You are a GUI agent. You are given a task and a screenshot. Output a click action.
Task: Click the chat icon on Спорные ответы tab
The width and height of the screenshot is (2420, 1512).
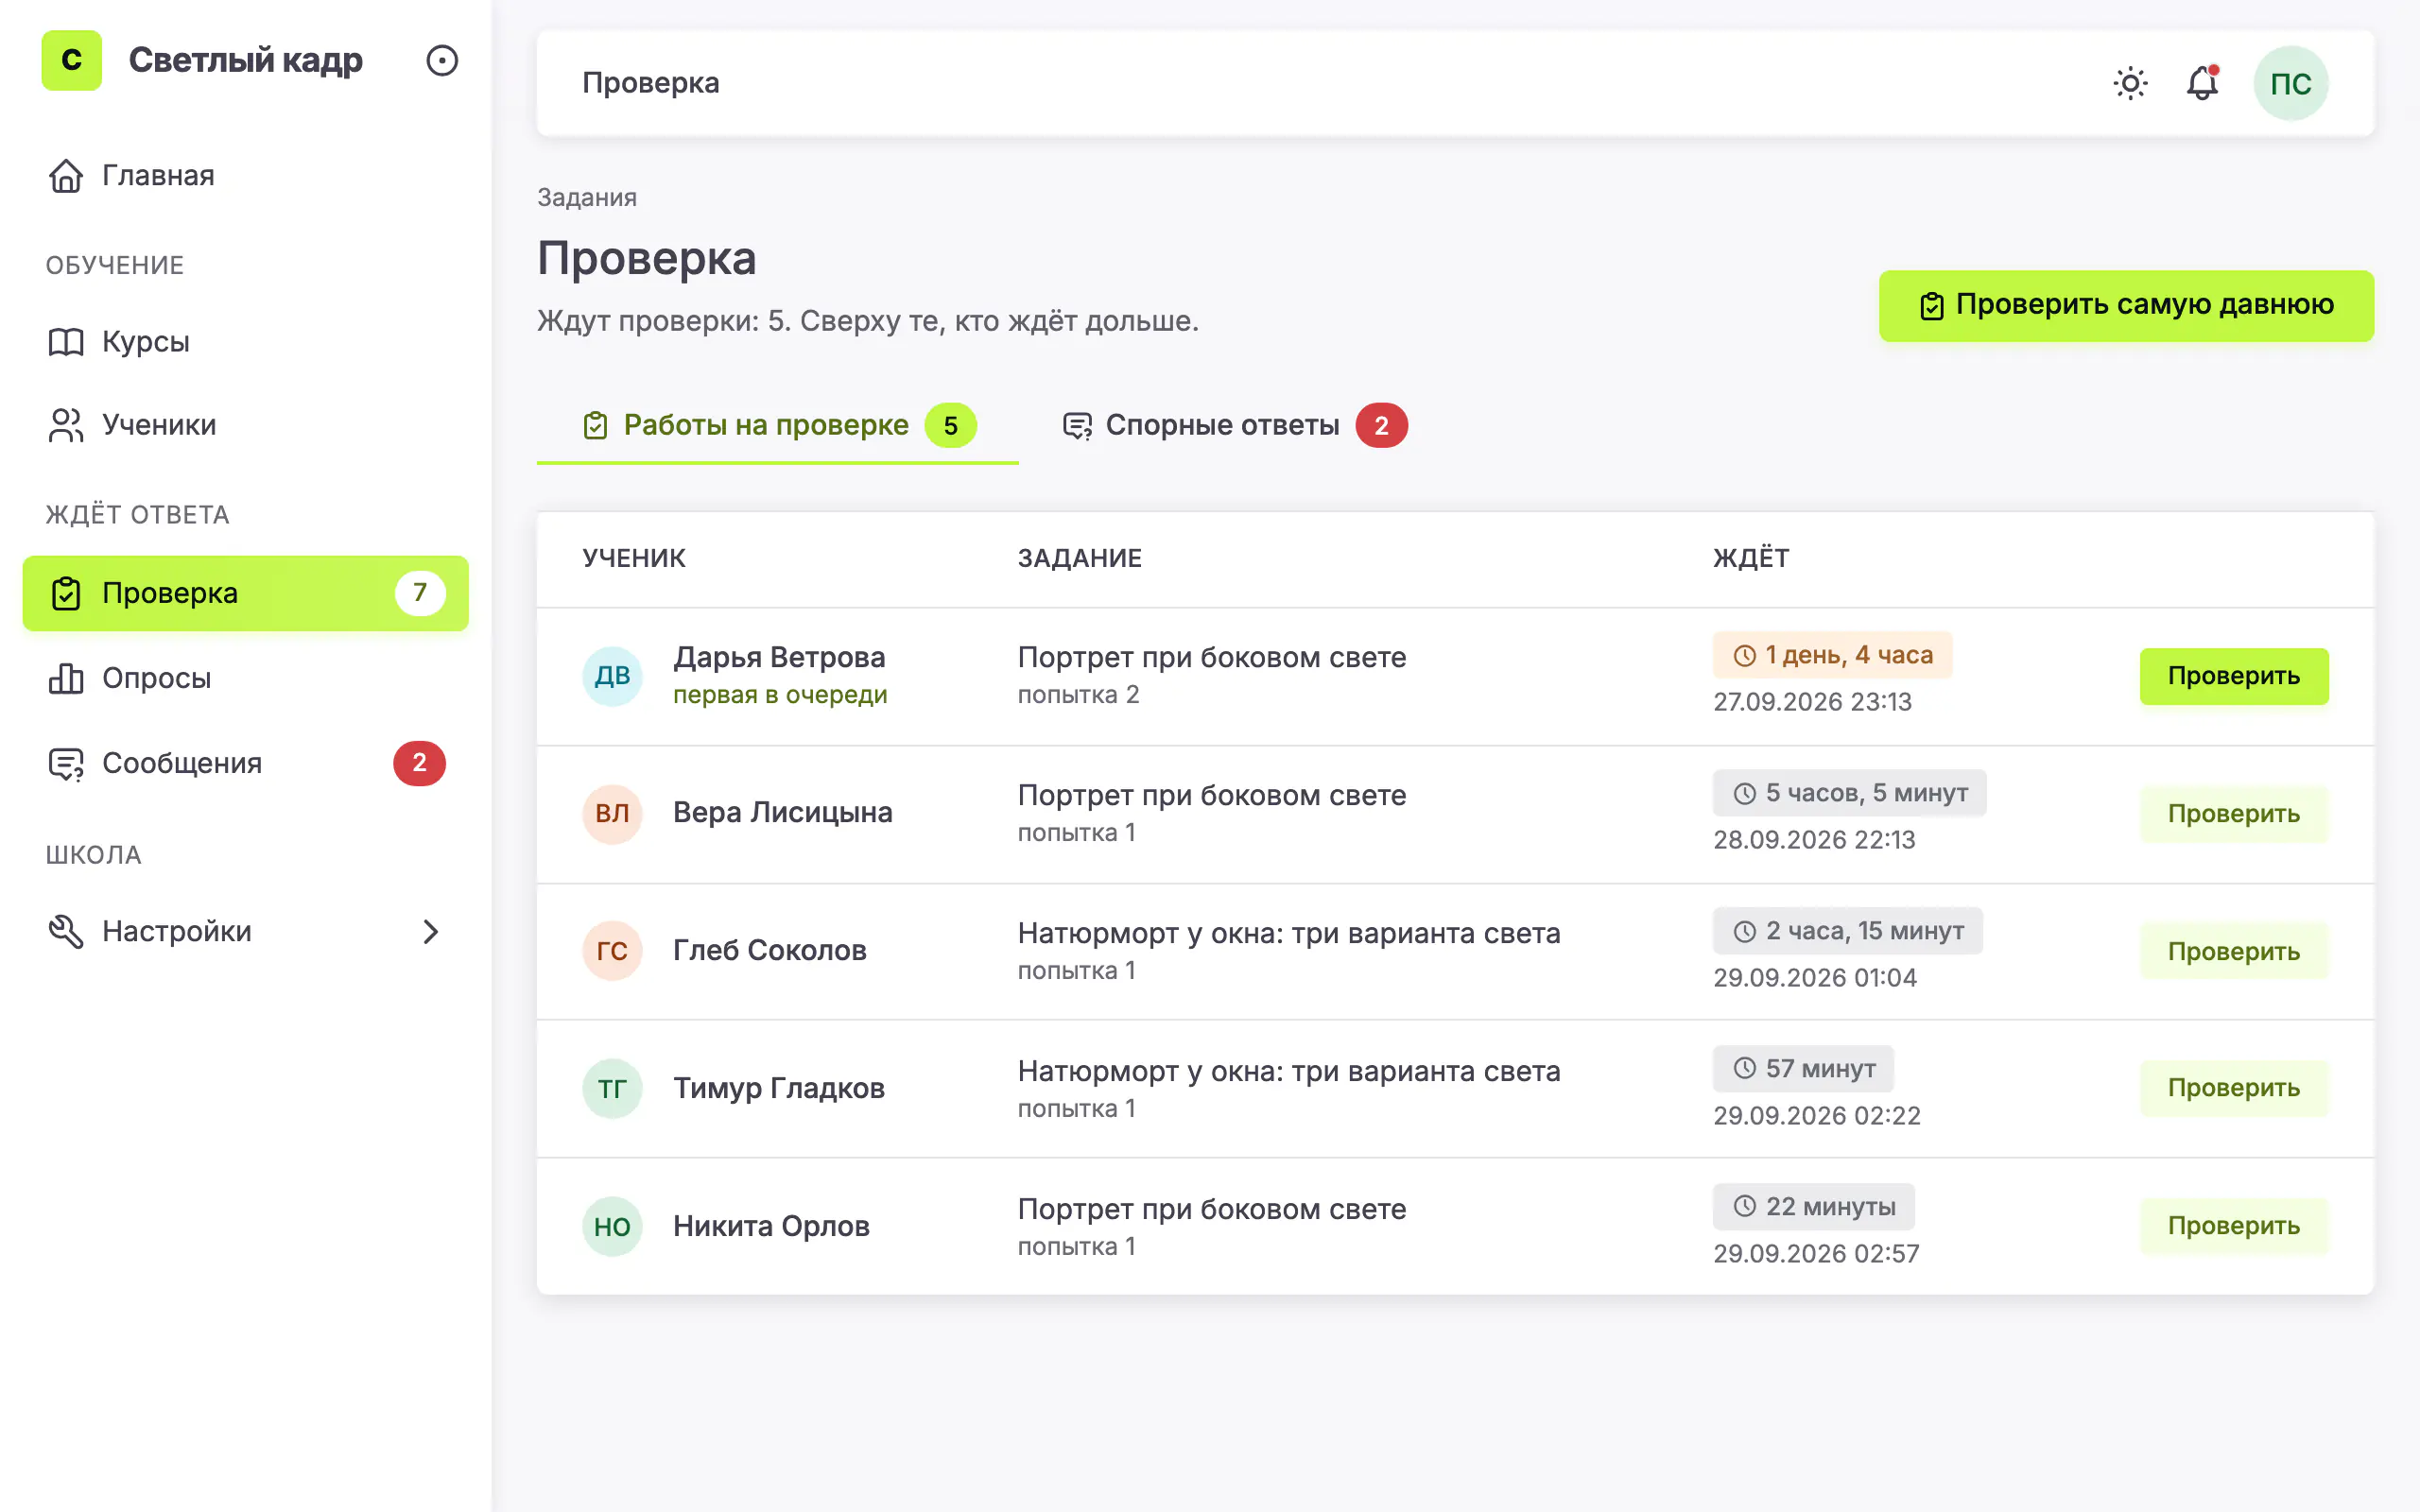[1077, 426]
